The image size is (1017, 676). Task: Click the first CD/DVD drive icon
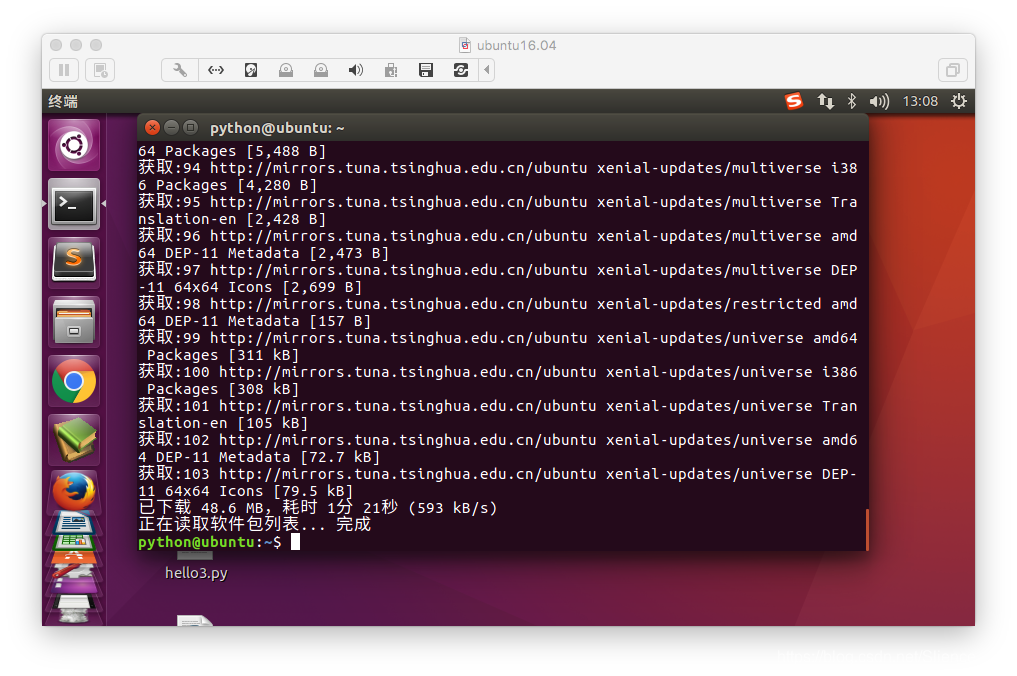coord(285,70)
